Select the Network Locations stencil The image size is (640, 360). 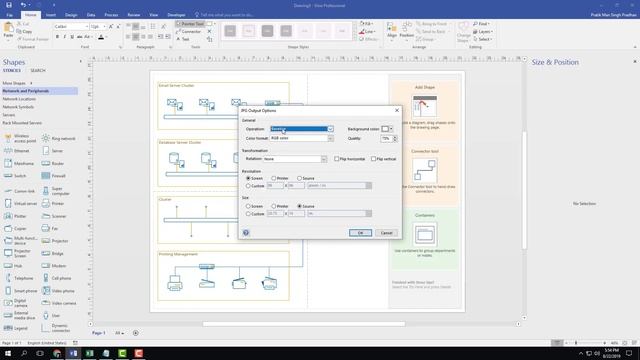[19, 99]
